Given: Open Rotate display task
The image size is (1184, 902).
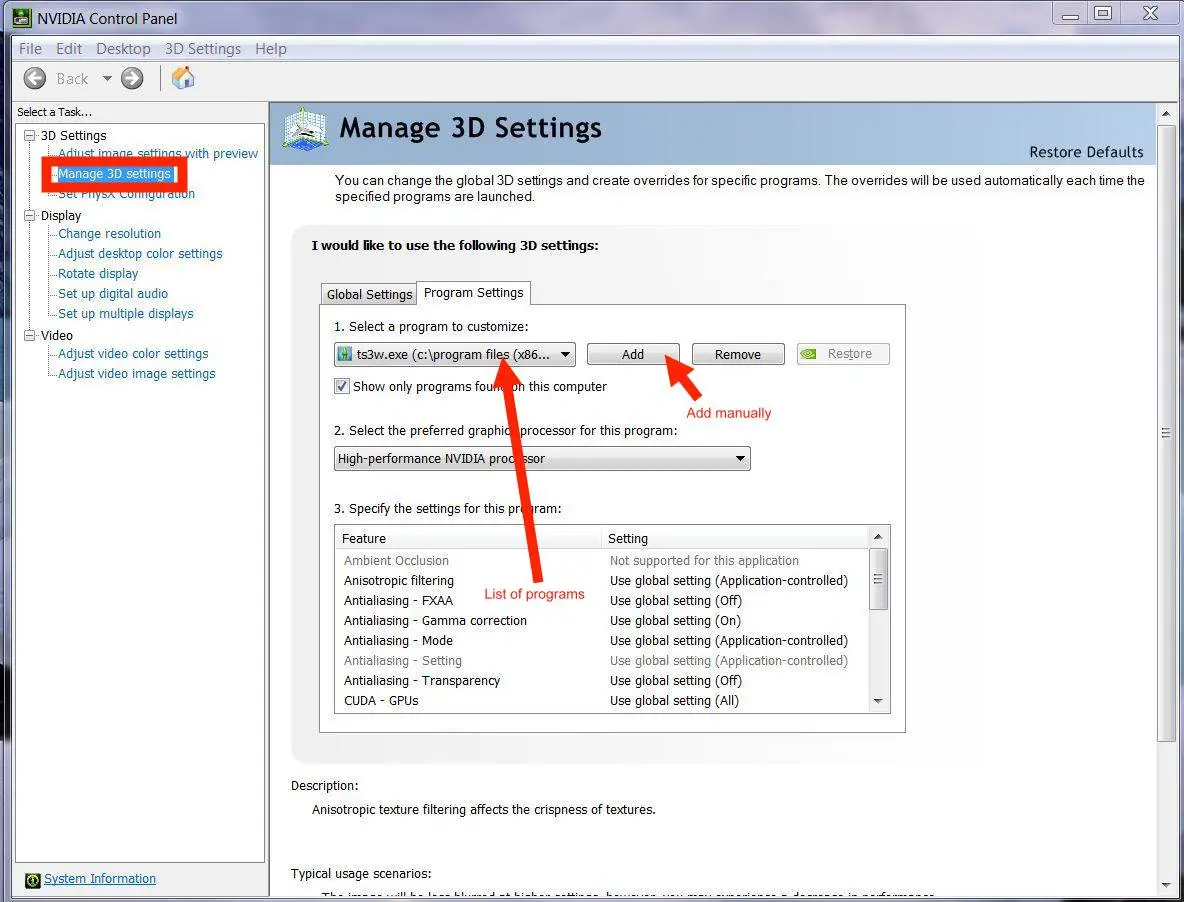Looking at the screenshot, I should point(98,273).
